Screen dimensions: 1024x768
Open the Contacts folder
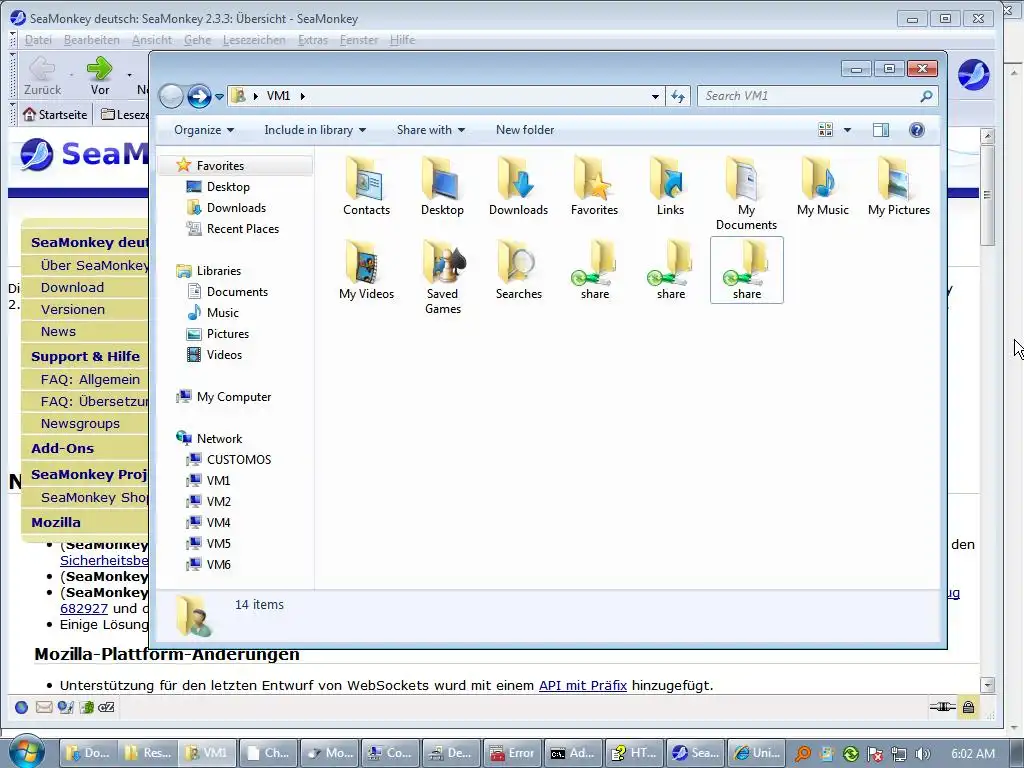366,186
